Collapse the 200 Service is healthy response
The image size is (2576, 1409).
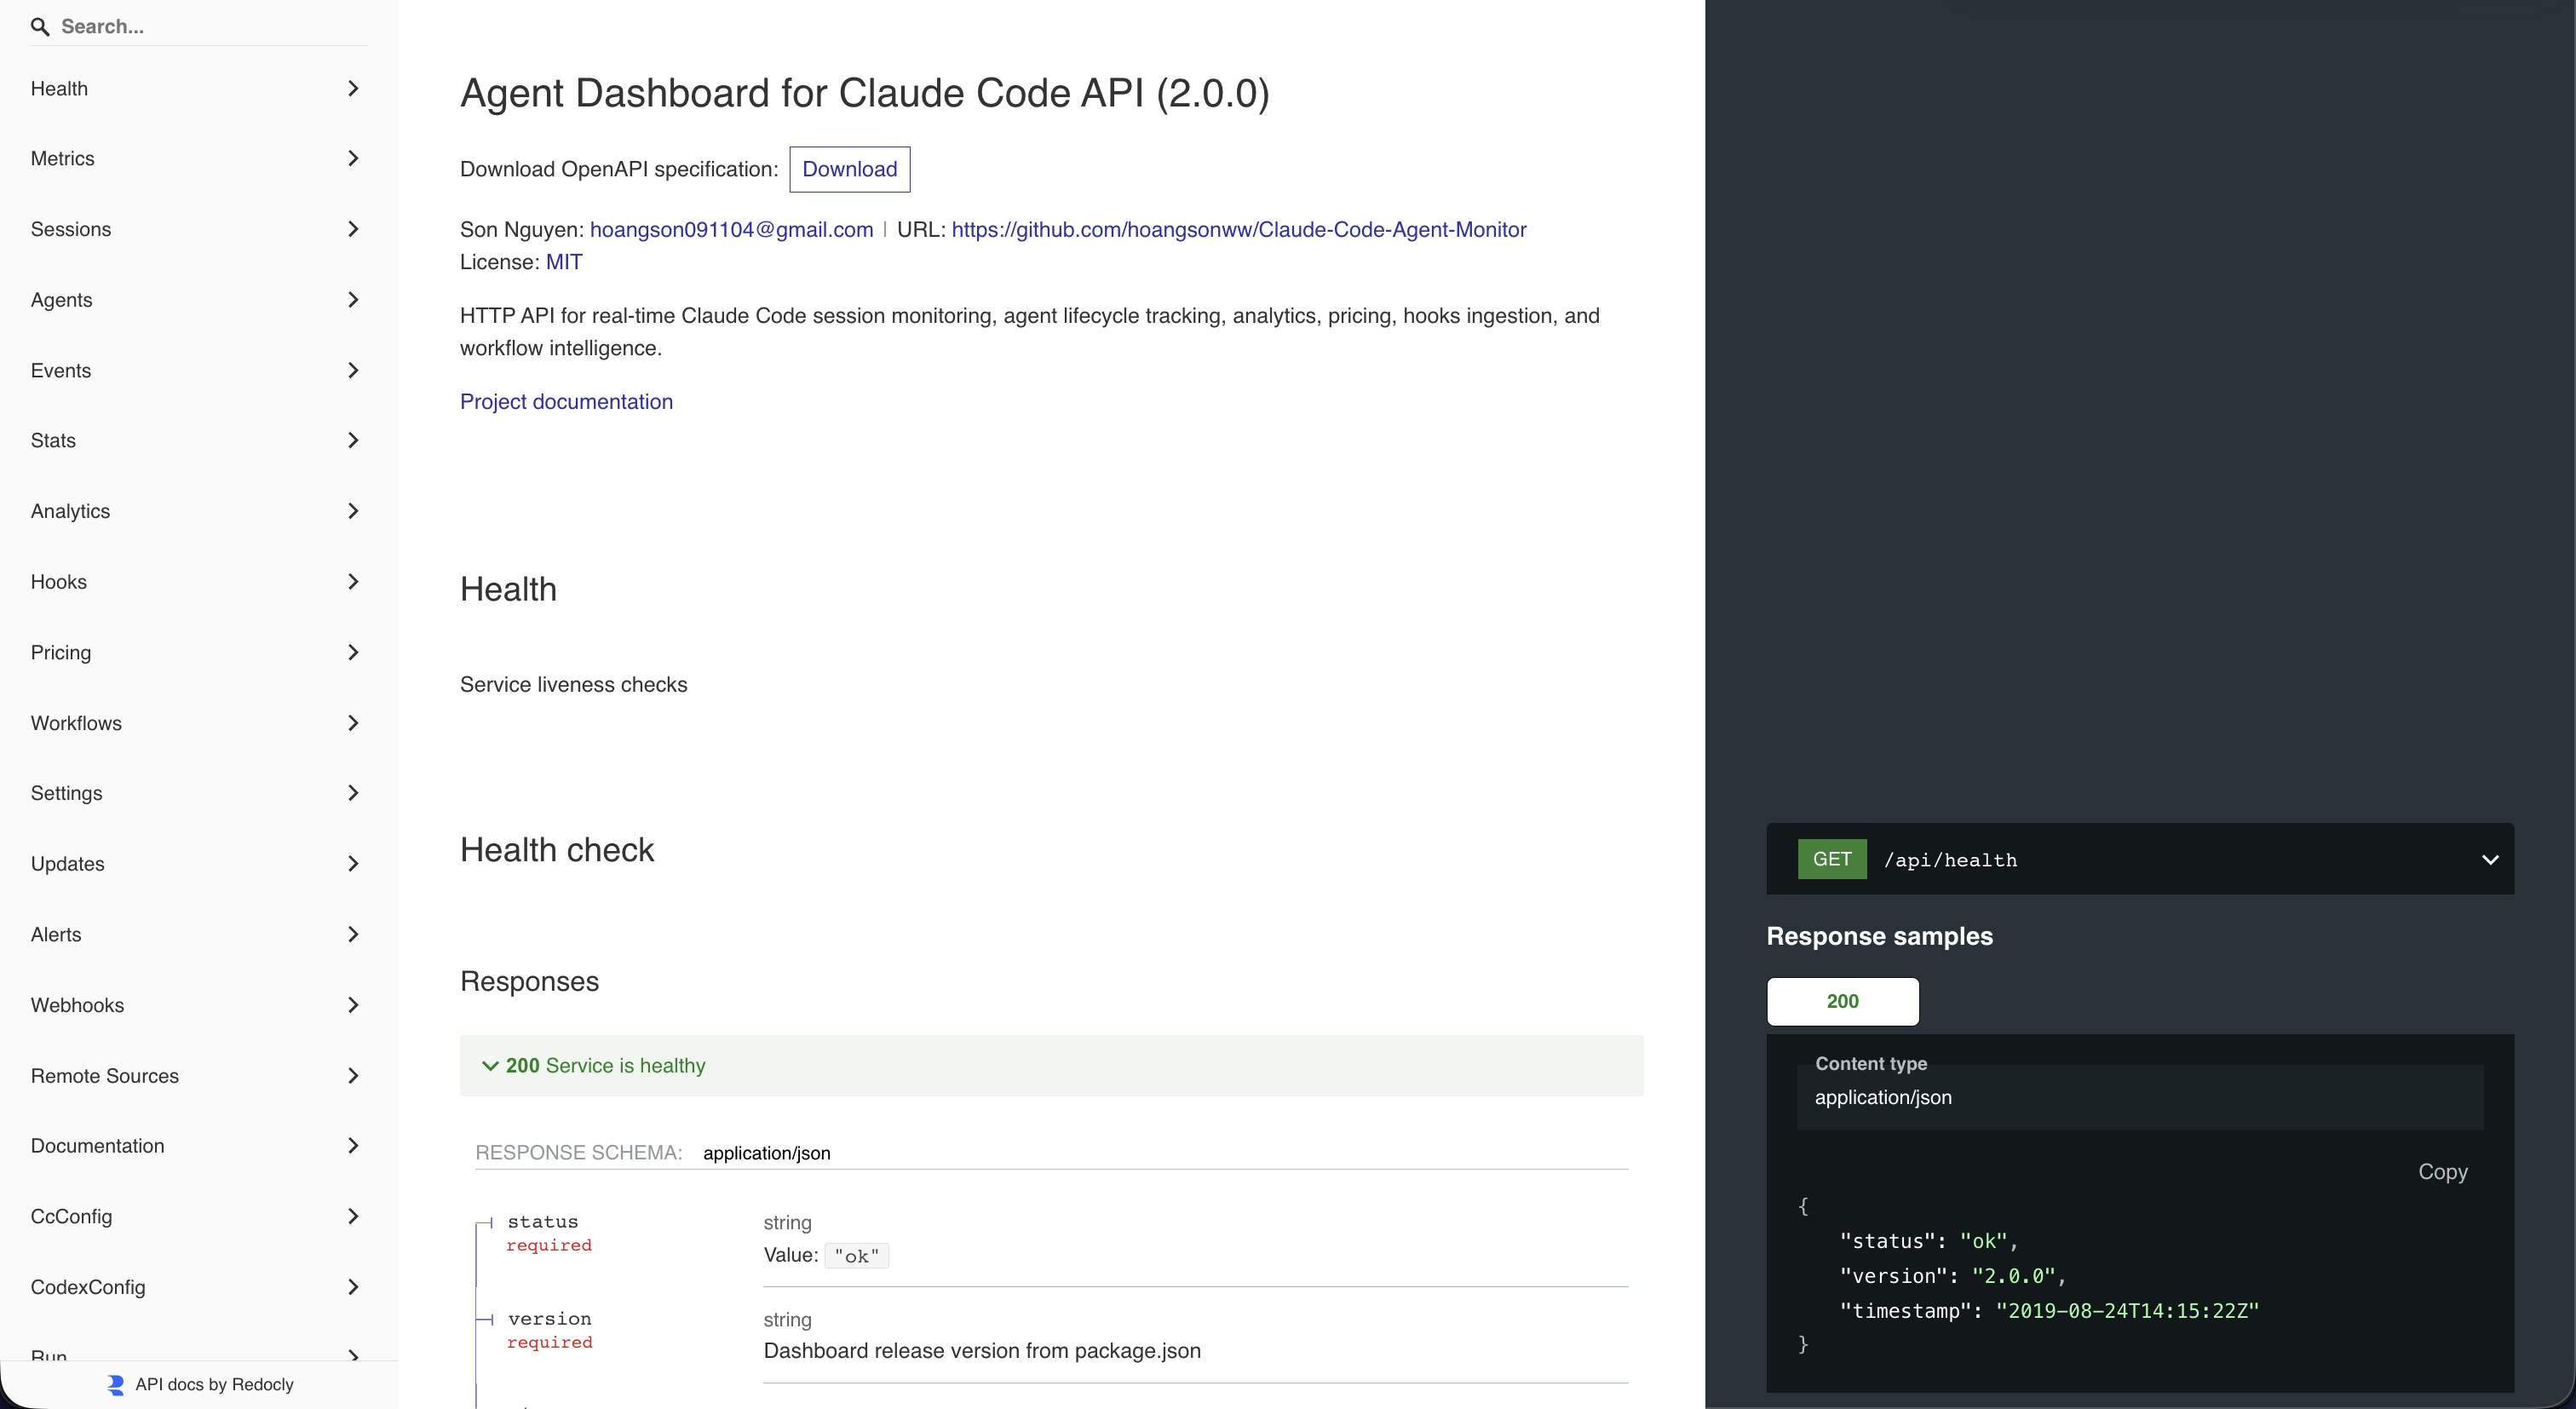click(1051, 1066)
